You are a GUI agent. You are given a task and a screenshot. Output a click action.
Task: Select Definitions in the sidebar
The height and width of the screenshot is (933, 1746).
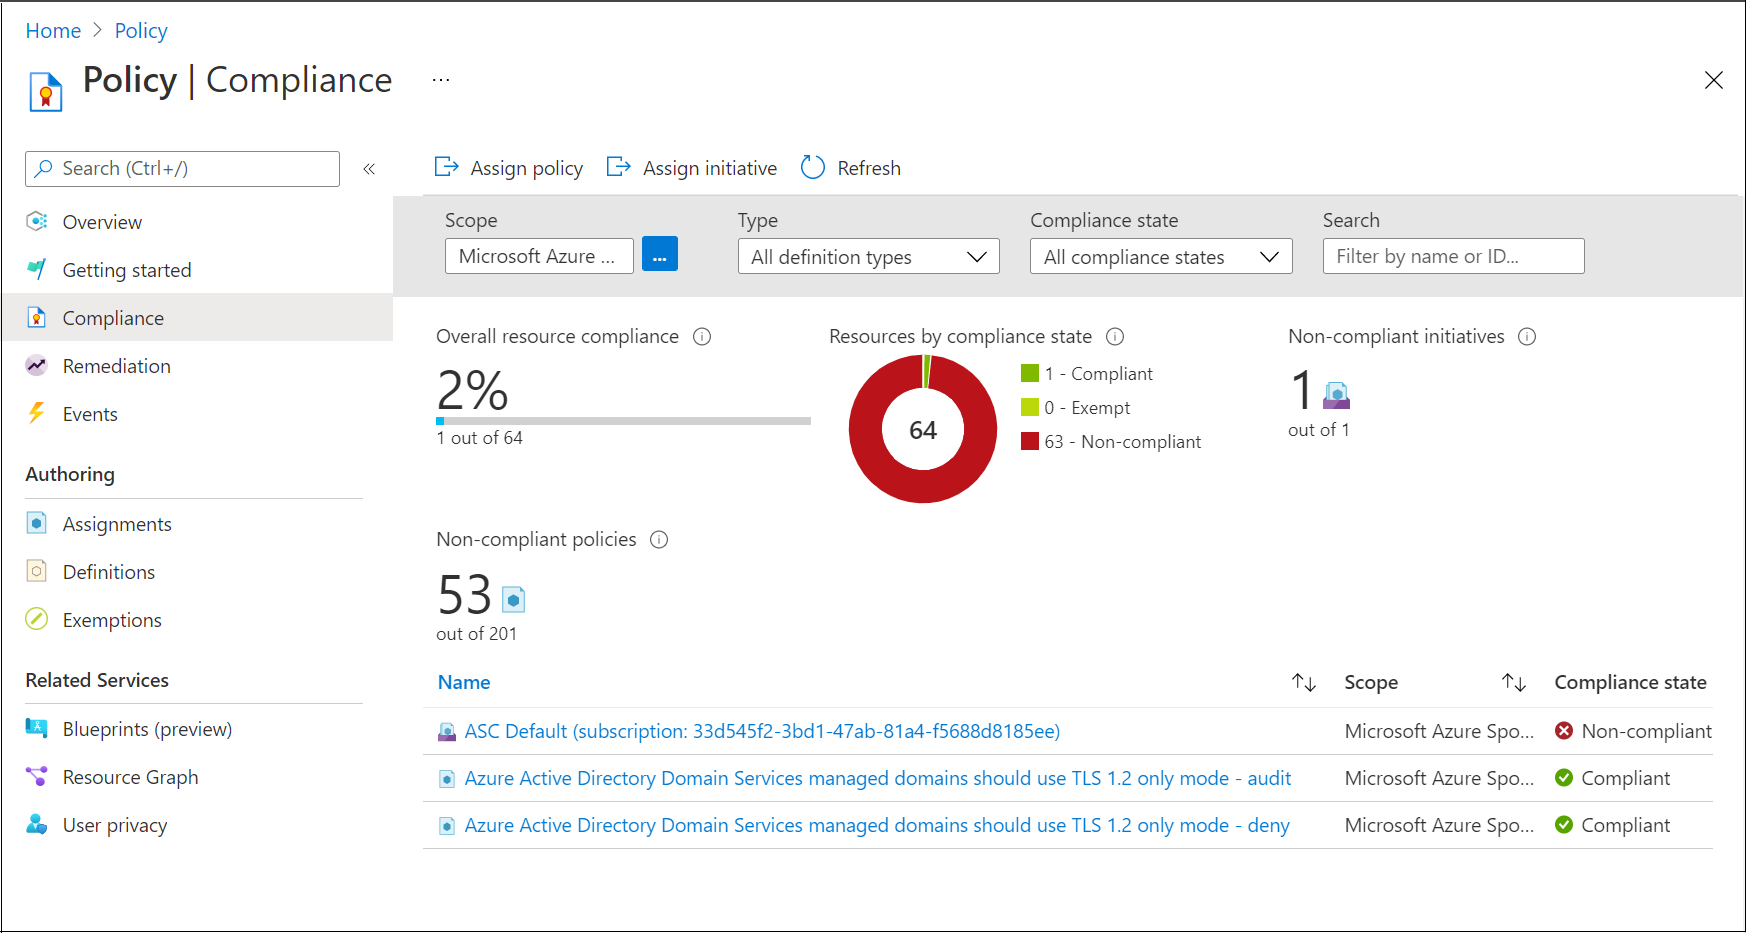tap(108, 571)
